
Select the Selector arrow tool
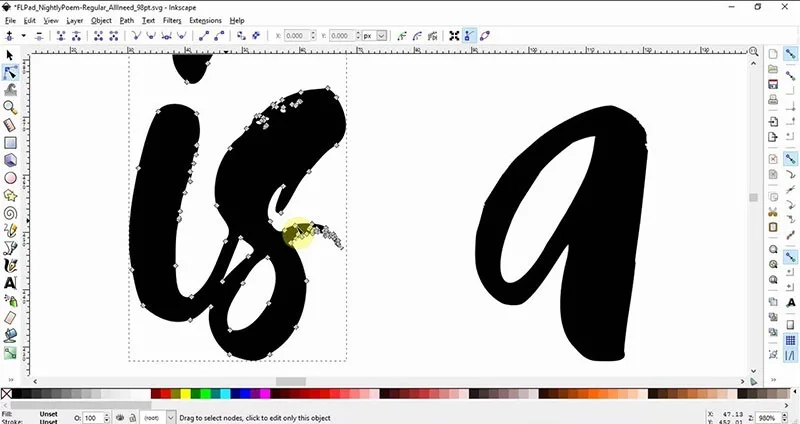[10, 55]
